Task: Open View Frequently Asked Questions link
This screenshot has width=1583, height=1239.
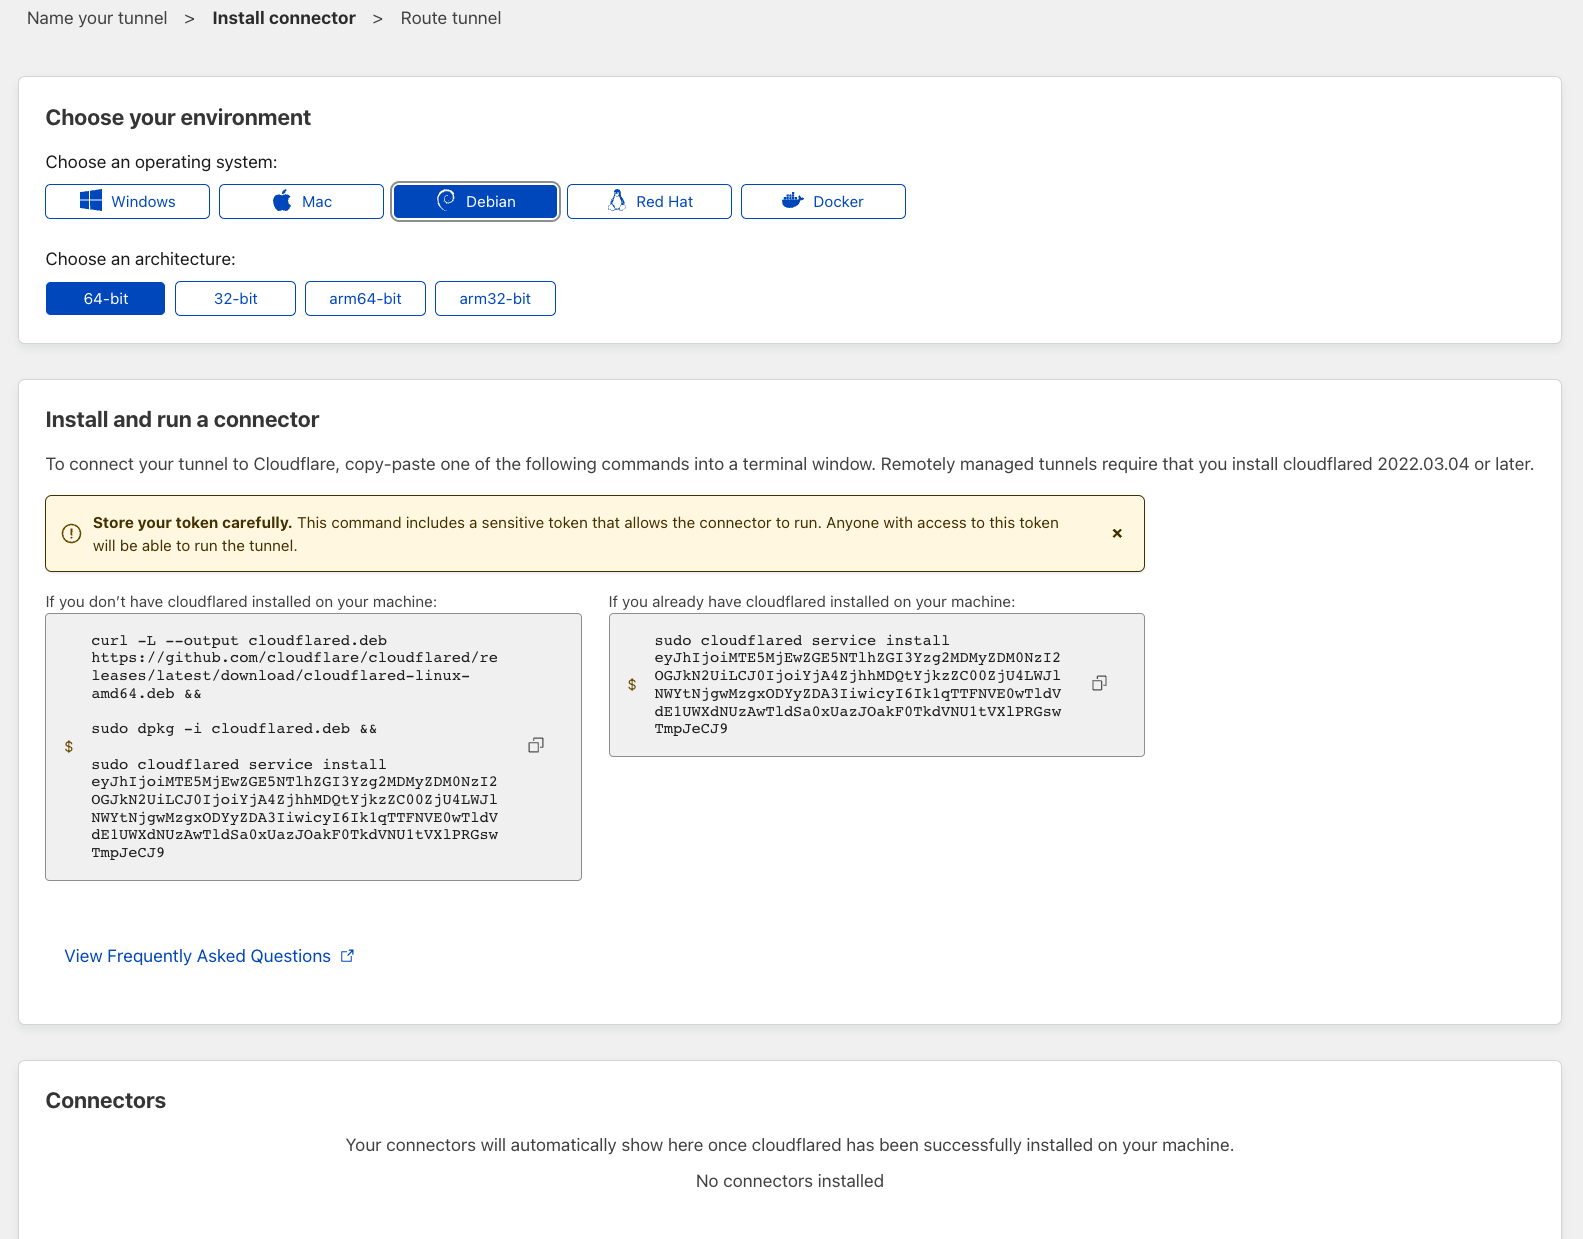Action: (x=197, y=956)
